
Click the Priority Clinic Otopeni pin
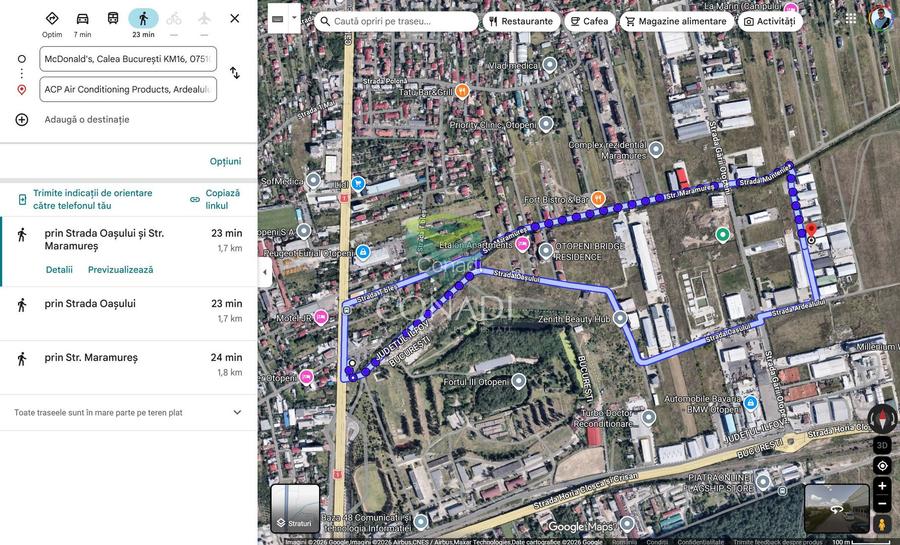(x=546, y=123)
